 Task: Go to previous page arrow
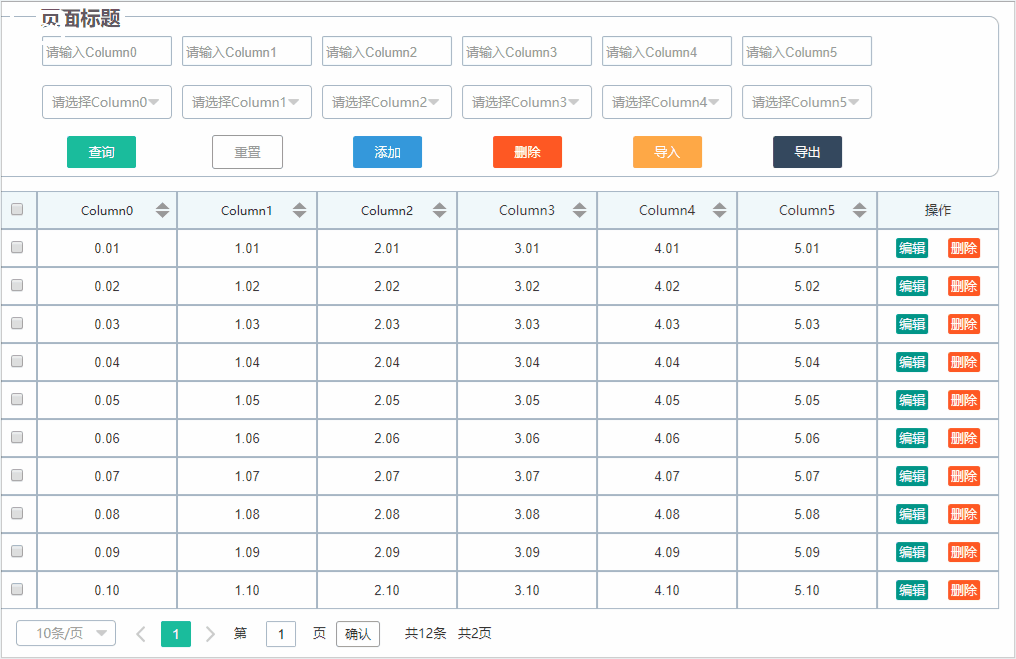(141, 634)
